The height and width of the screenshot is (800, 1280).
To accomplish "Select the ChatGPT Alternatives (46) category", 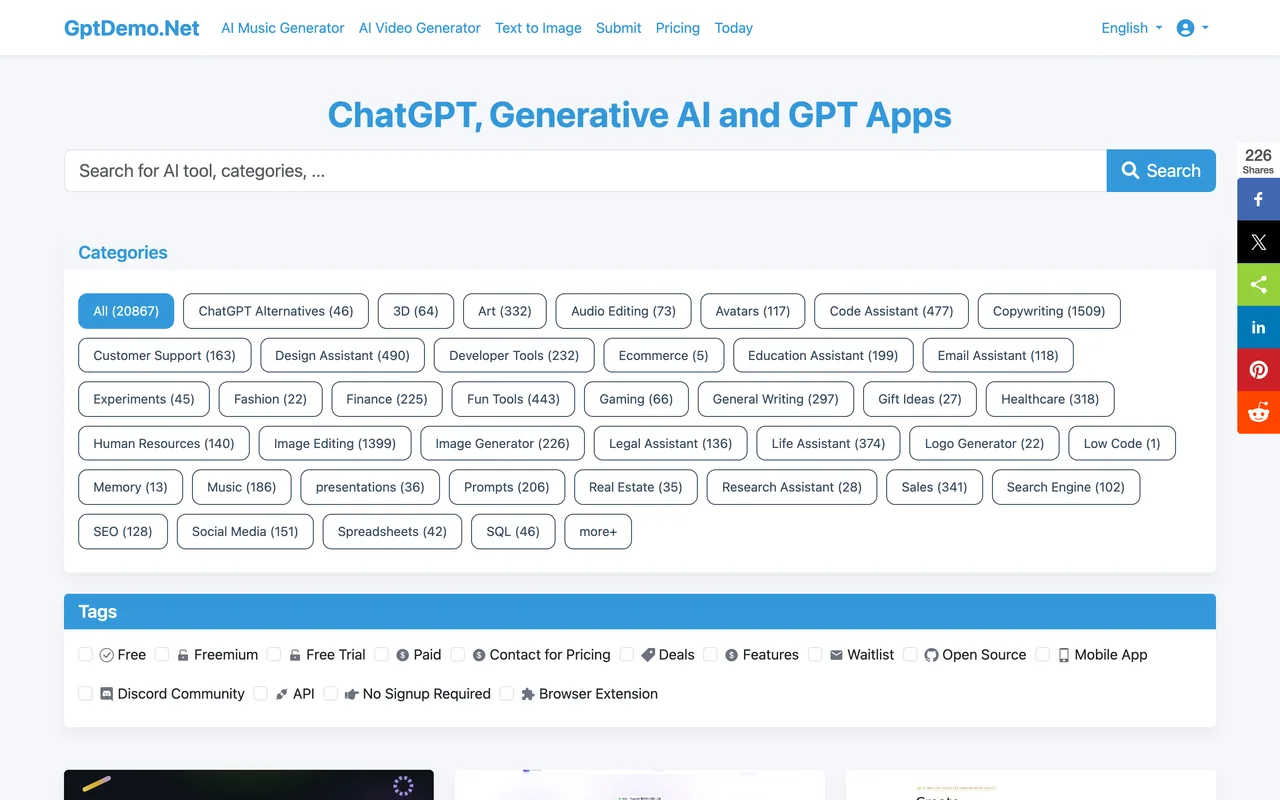I will (276, 311).
